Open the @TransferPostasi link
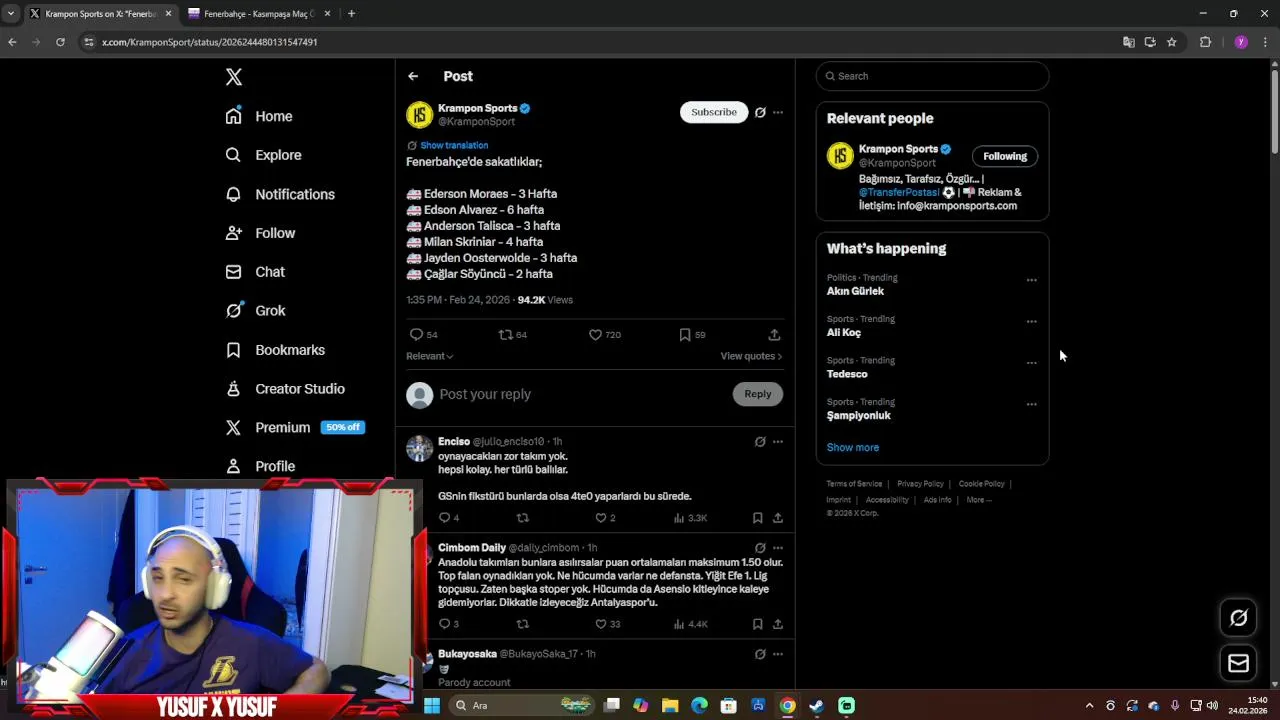The image size is (1280, 720). pos(898,192)
